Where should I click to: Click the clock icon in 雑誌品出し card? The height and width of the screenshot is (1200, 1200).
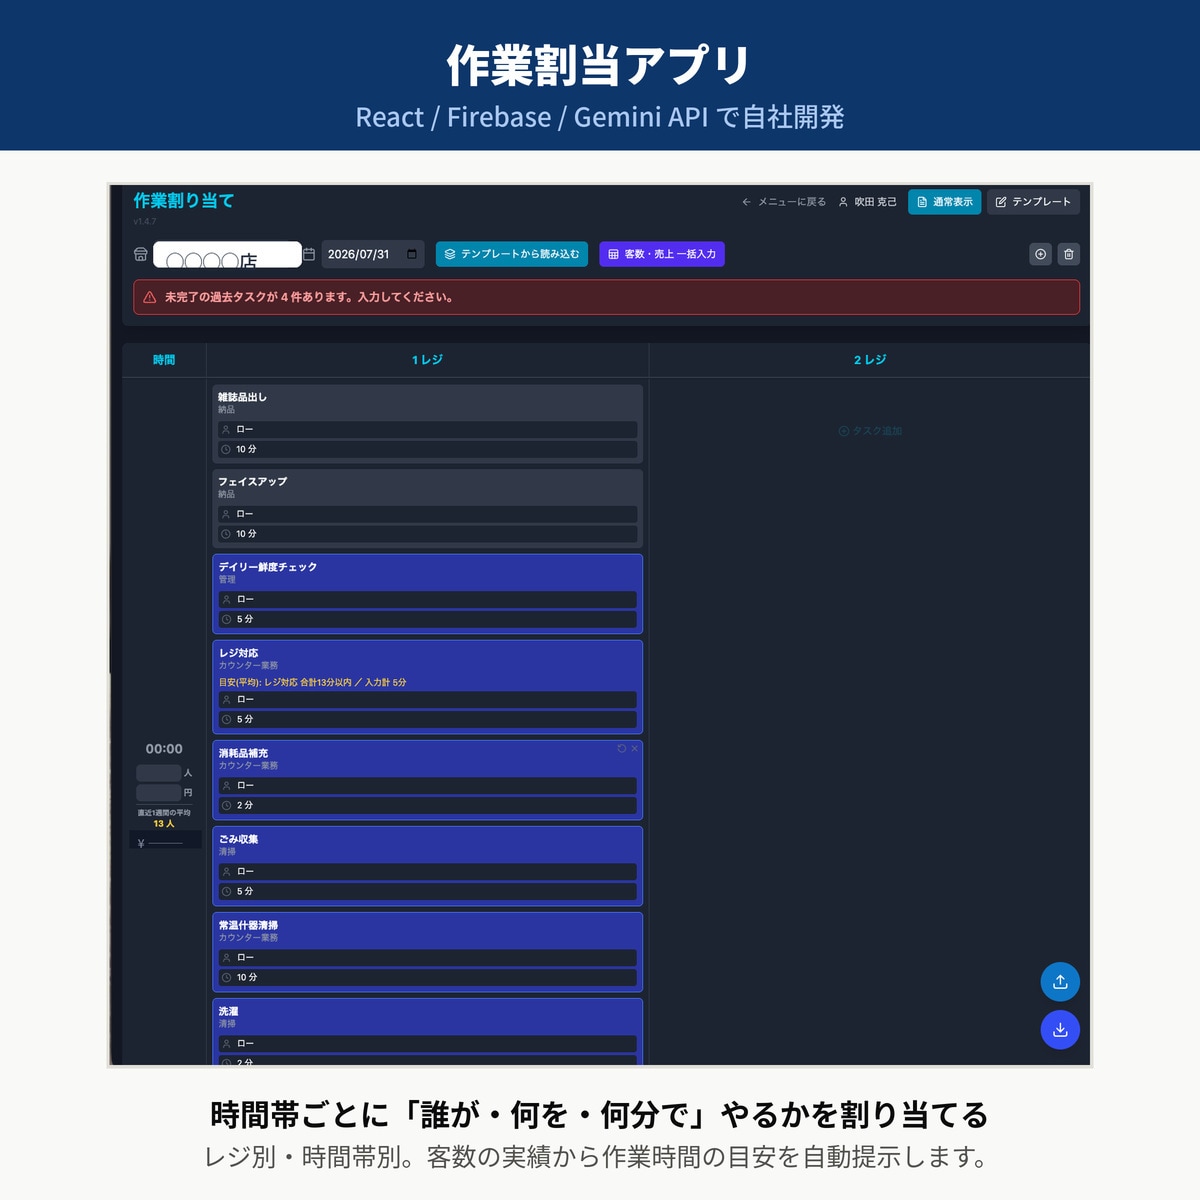coord(226,450)
